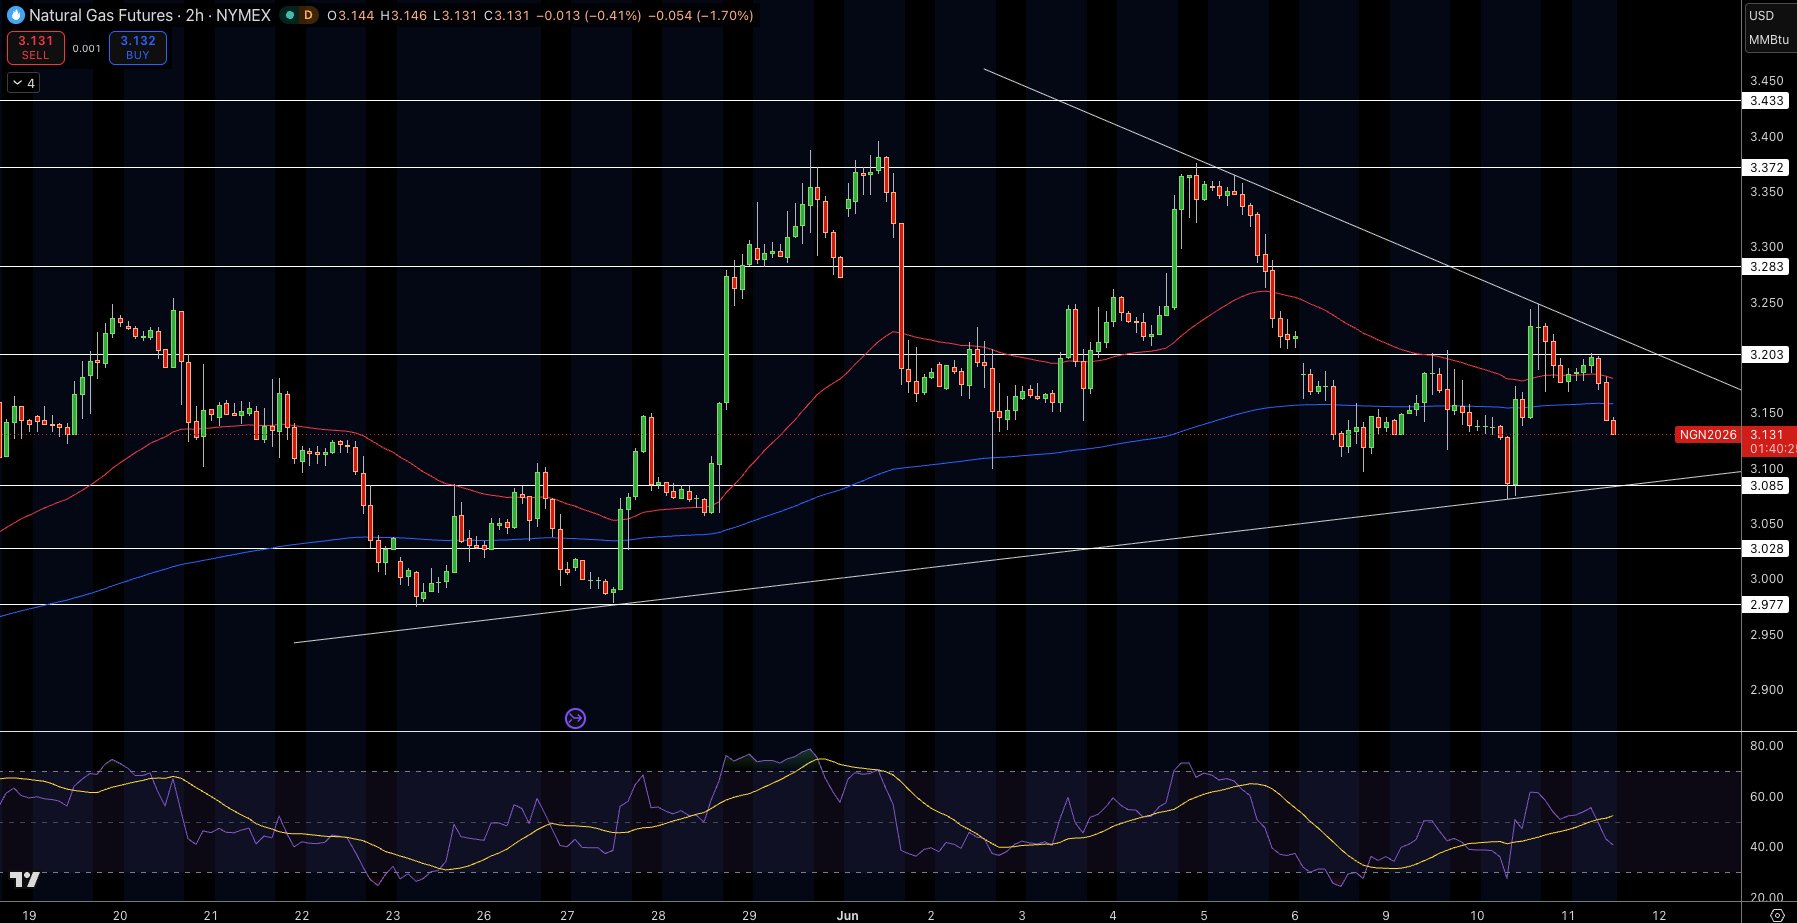The width and height of the screenshot is (1797, 923).
Task: Click the 3.131 SELL button
Action: pos(36,48)
